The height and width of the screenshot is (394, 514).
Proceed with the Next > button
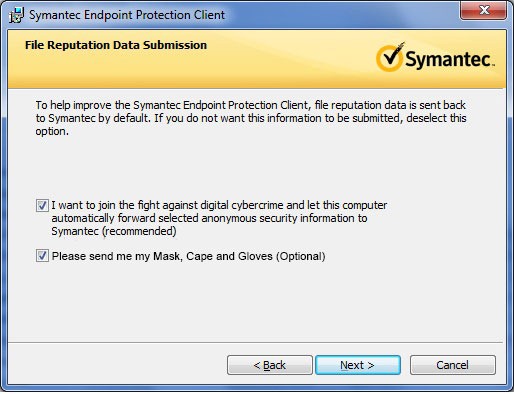coord(358,365)
